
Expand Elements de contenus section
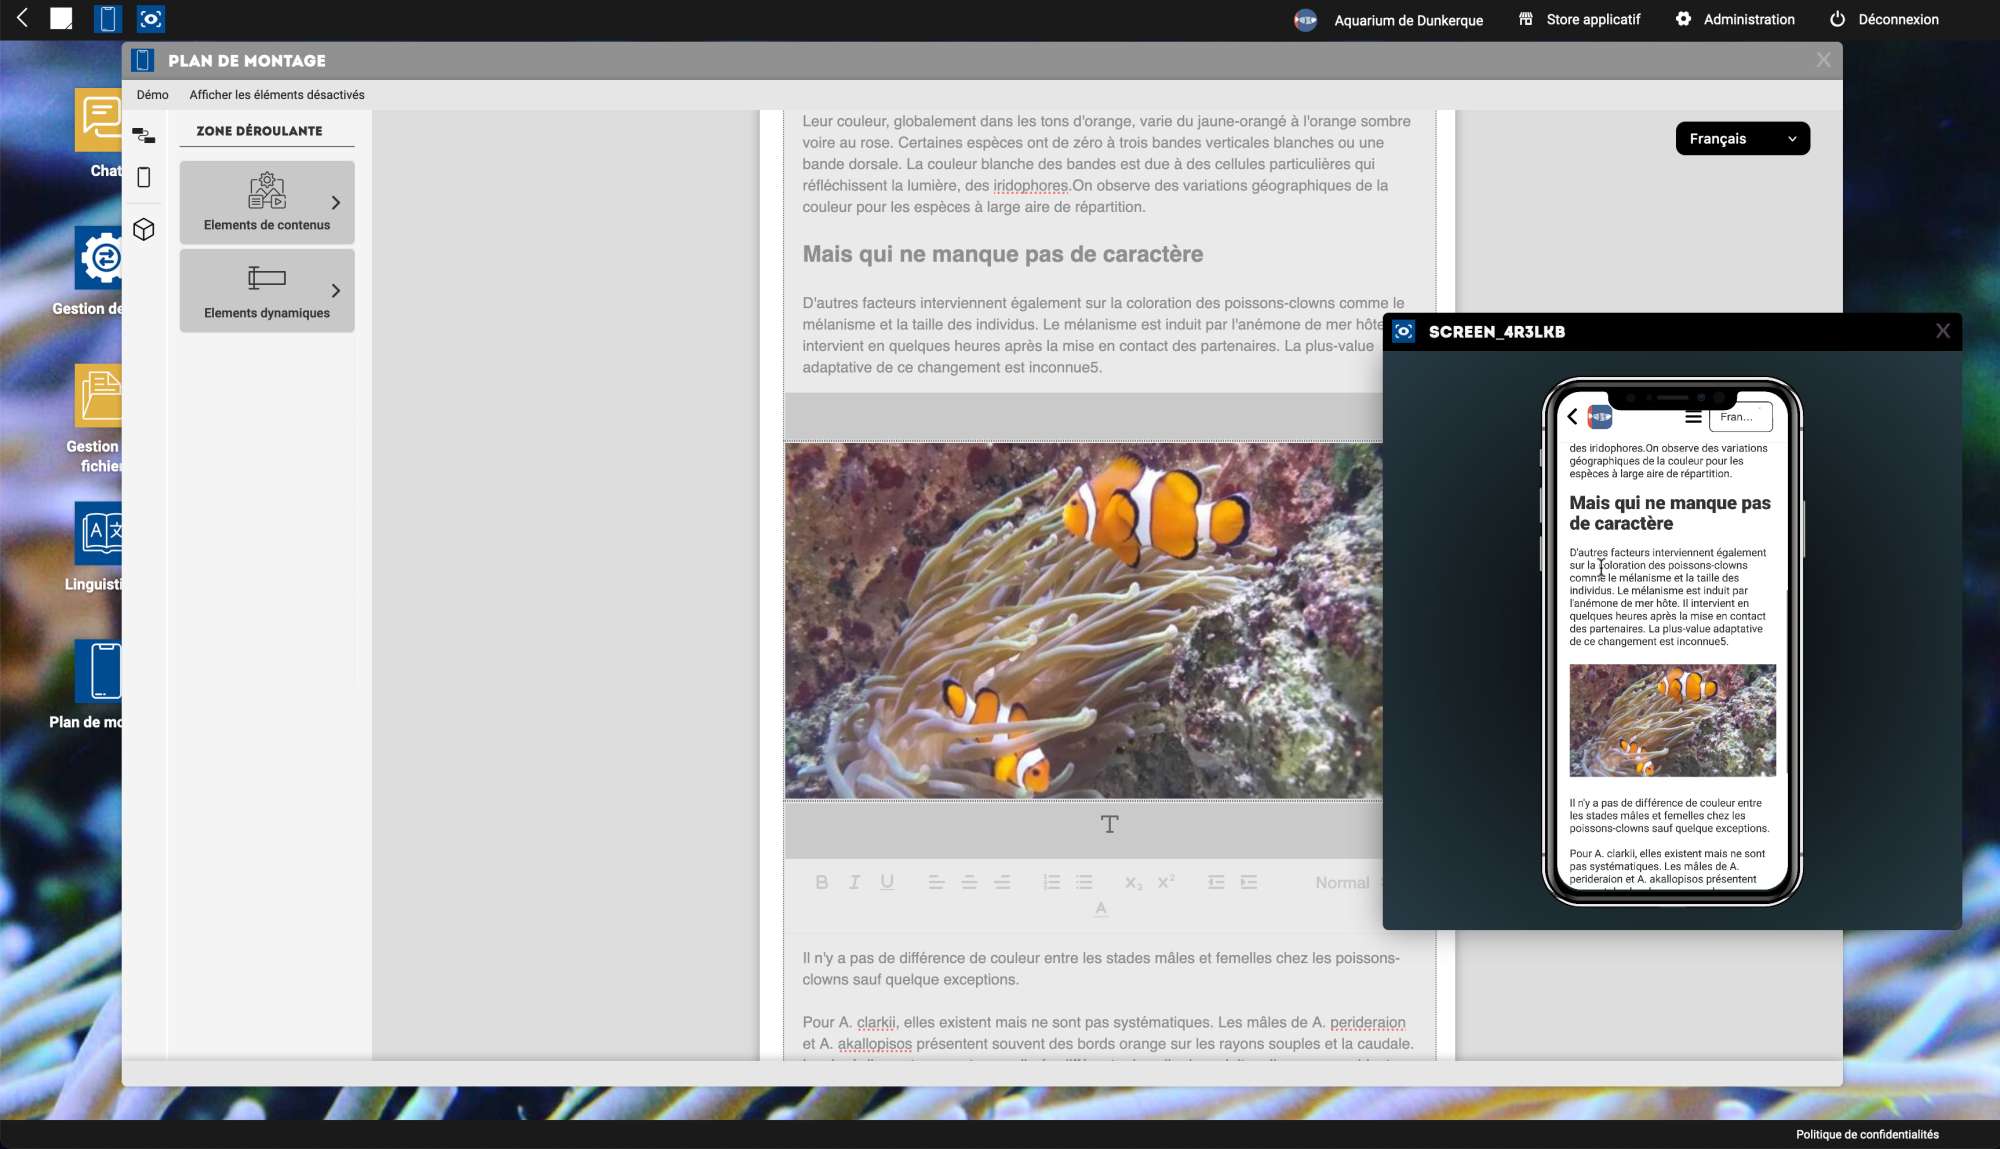pos(267,203)
